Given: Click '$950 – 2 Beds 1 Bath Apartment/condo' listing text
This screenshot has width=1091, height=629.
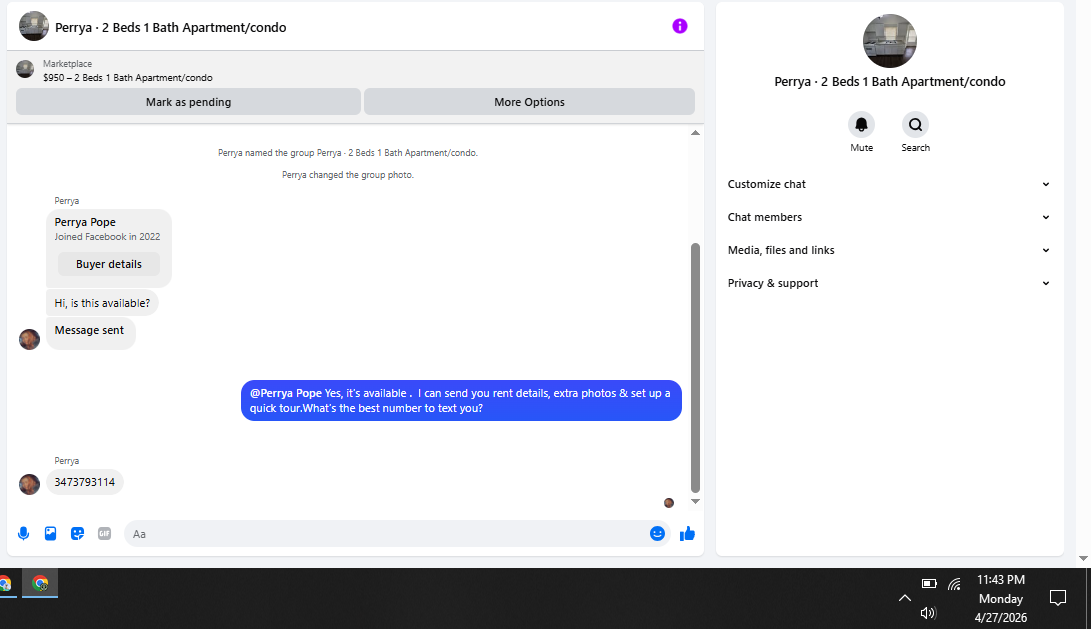Looking at the screenshot, I should point(128,78).
